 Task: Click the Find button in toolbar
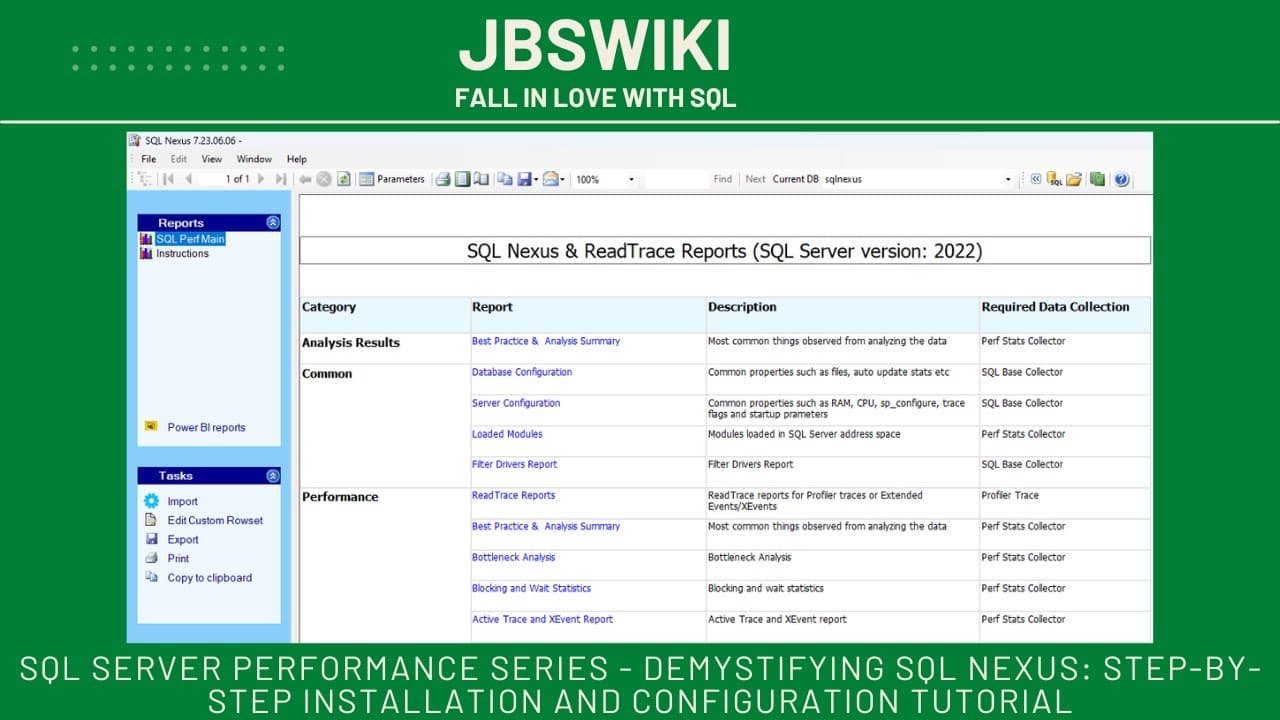coord(722,179)
